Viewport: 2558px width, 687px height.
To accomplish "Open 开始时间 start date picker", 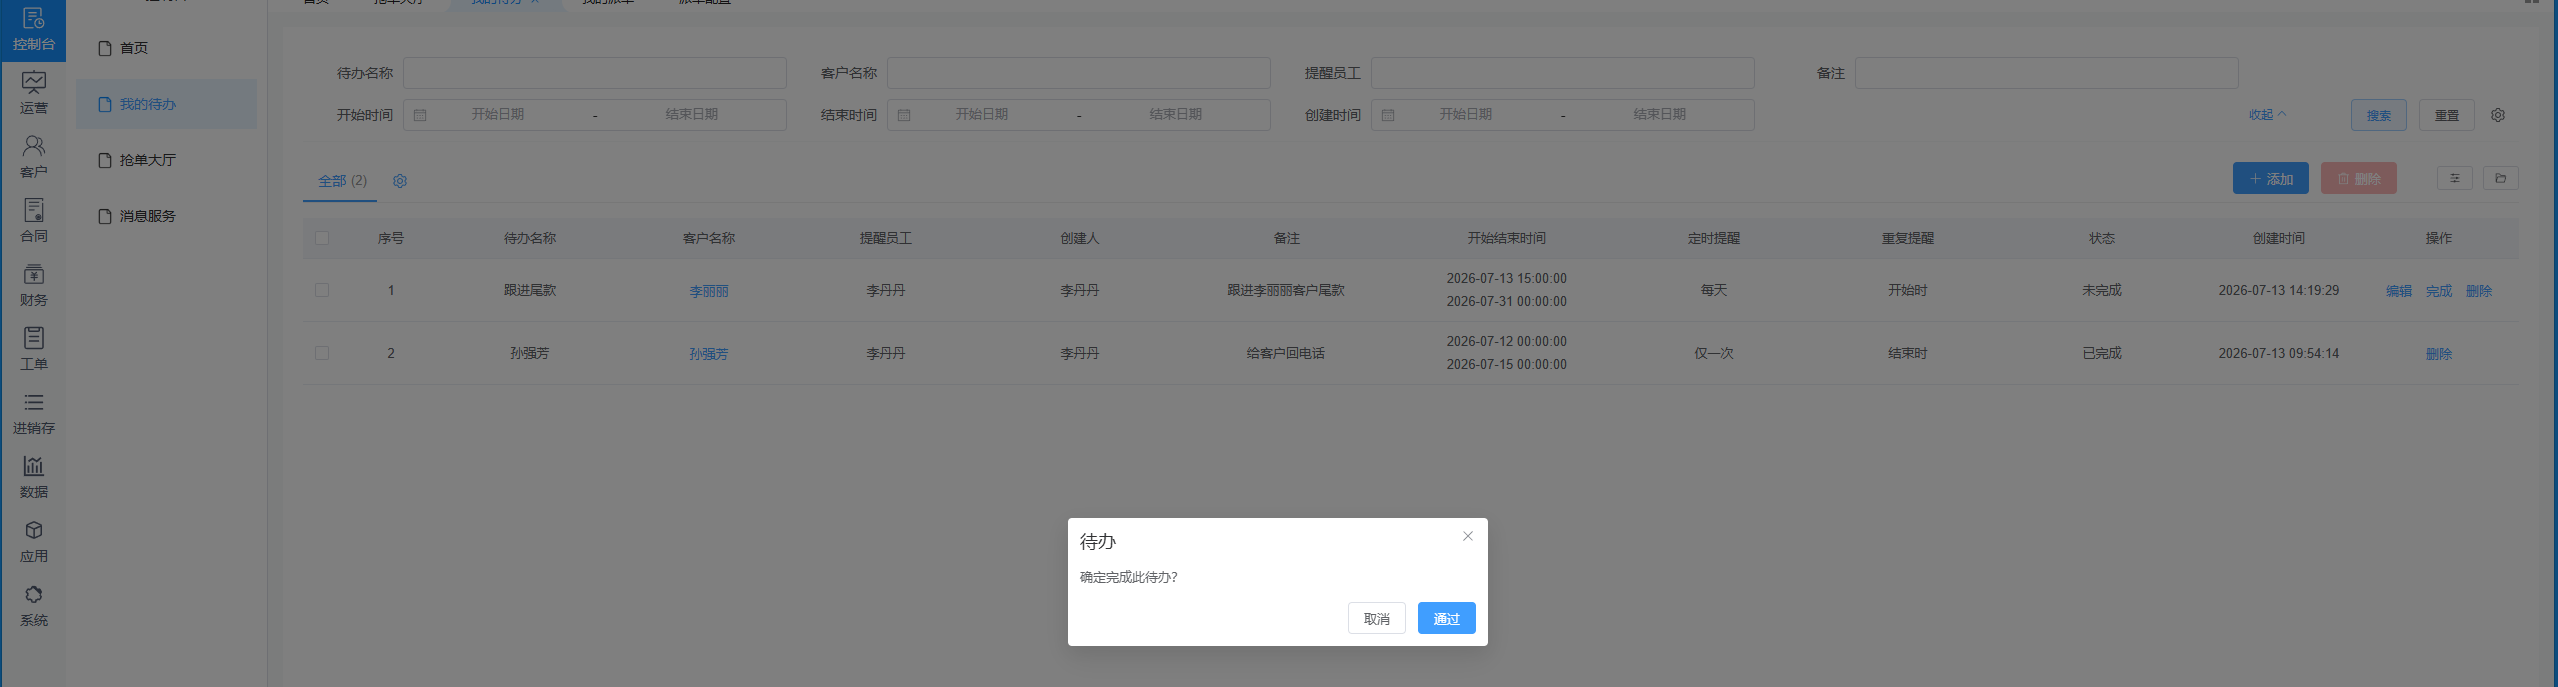I will (x=498, y=115).
